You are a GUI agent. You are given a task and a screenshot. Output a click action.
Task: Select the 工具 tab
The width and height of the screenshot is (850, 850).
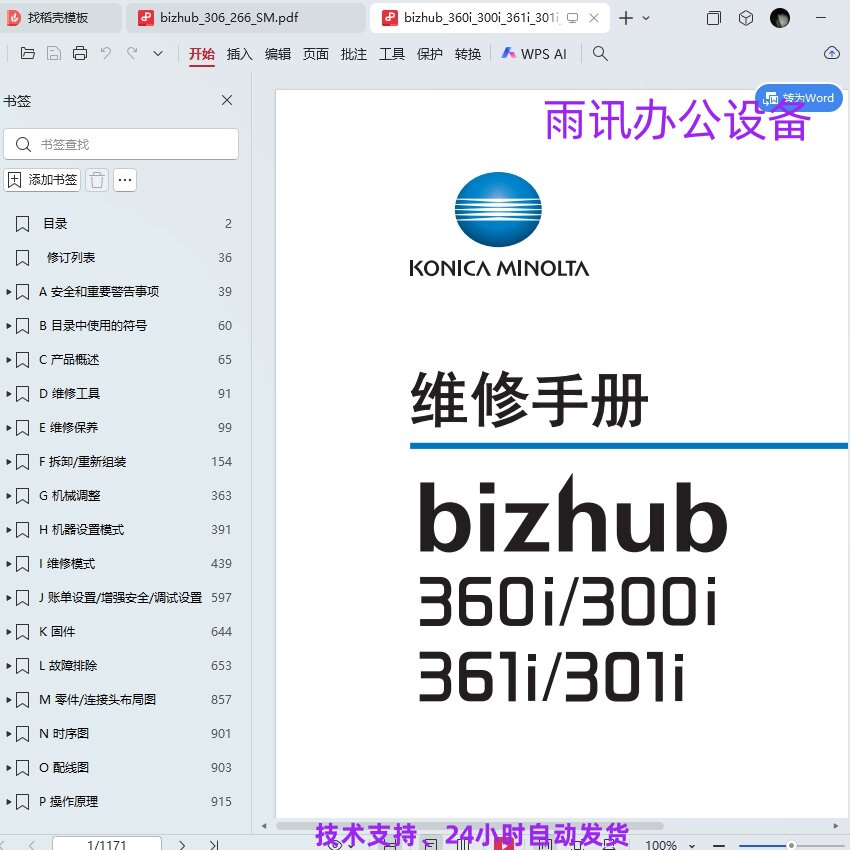pos(391,54)
